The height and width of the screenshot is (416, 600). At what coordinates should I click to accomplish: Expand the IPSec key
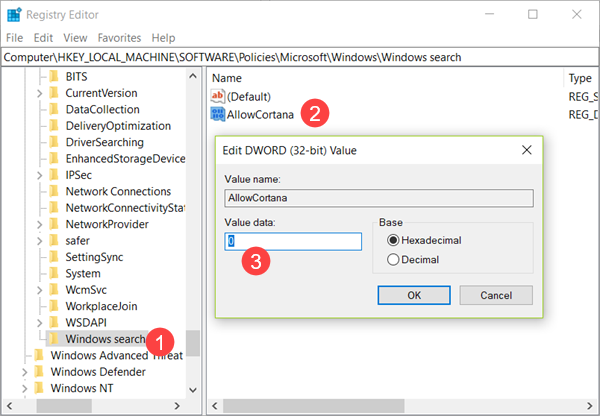click(x=39, y=175)
